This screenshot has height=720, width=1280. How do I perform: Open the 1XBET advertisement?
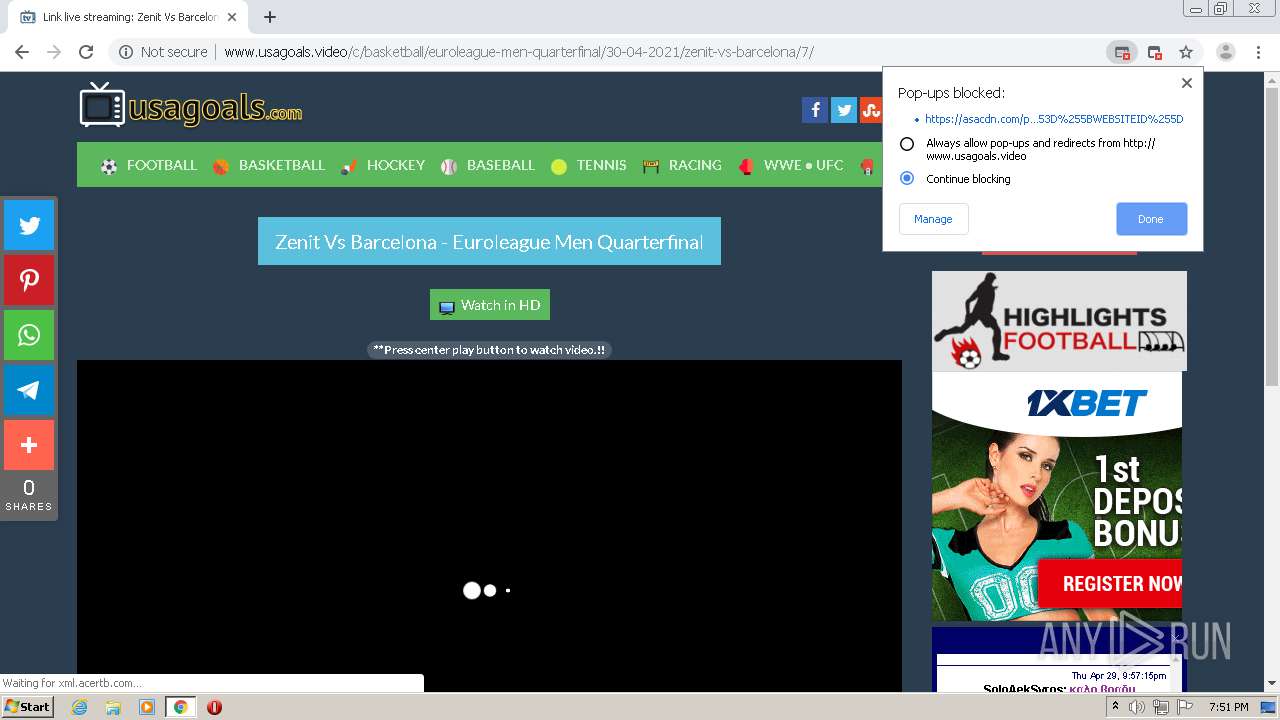(x=1057, y=497)
